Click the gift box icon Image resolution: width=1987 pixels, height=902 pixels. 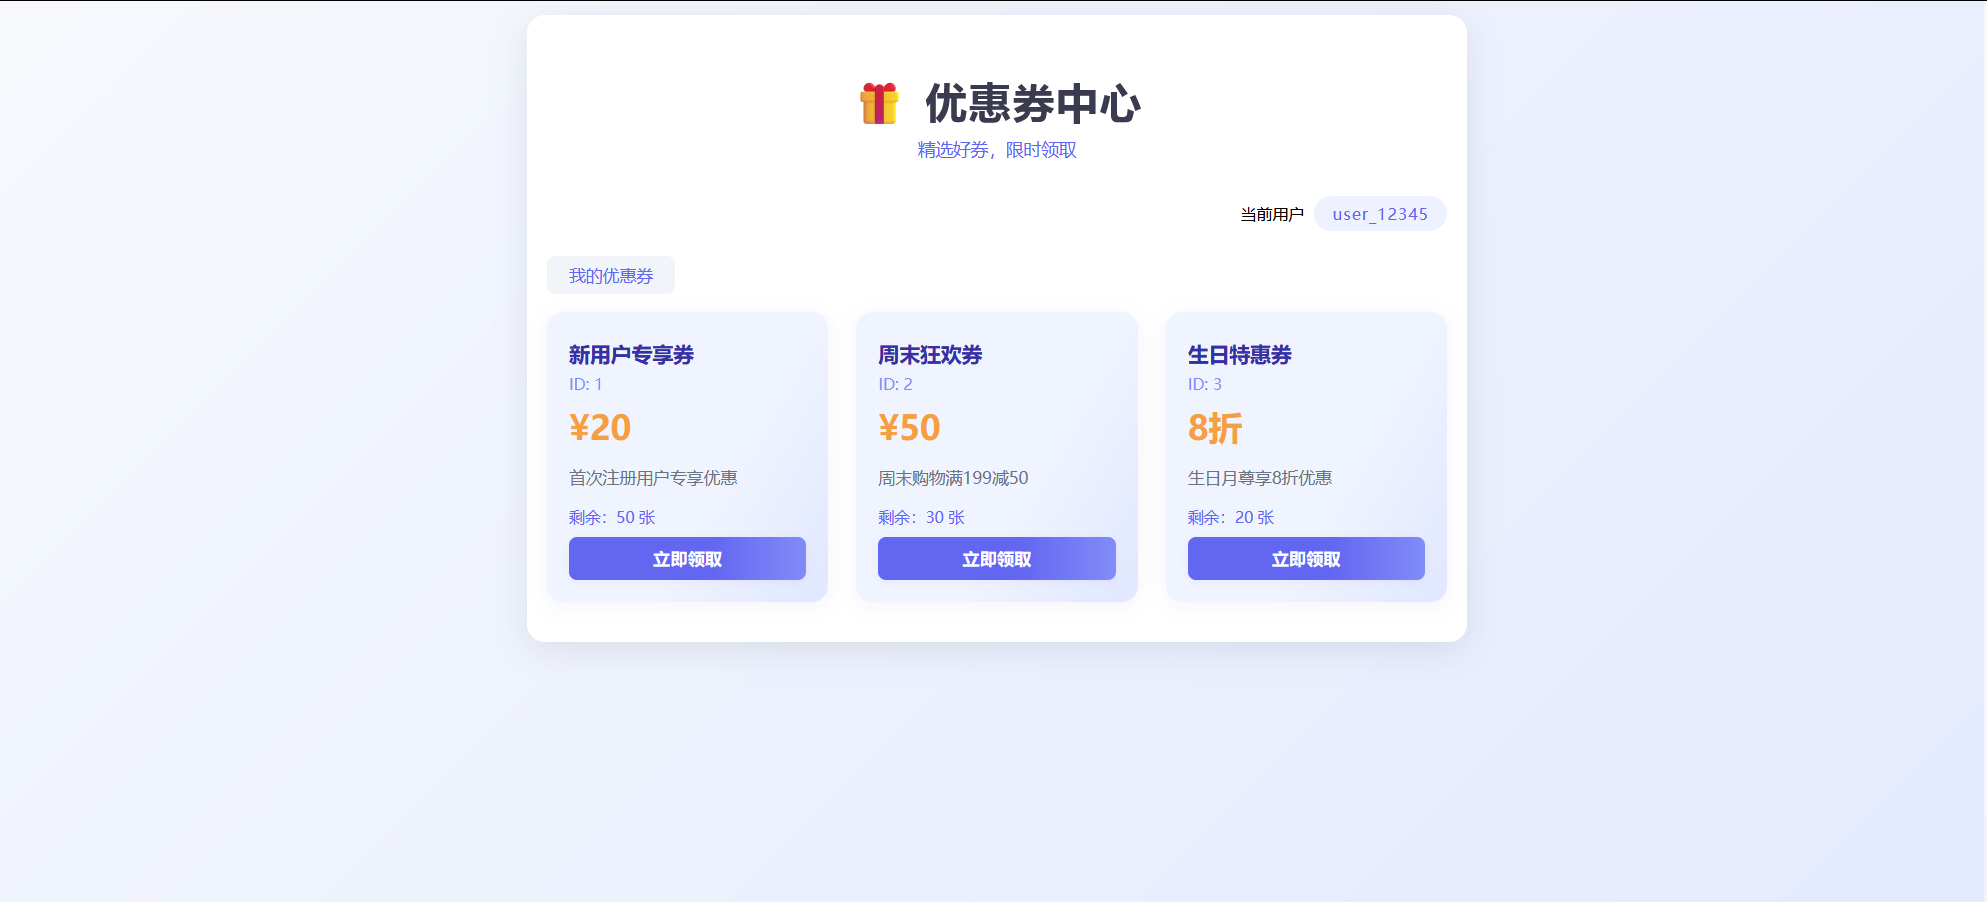[x=879, y=104]
